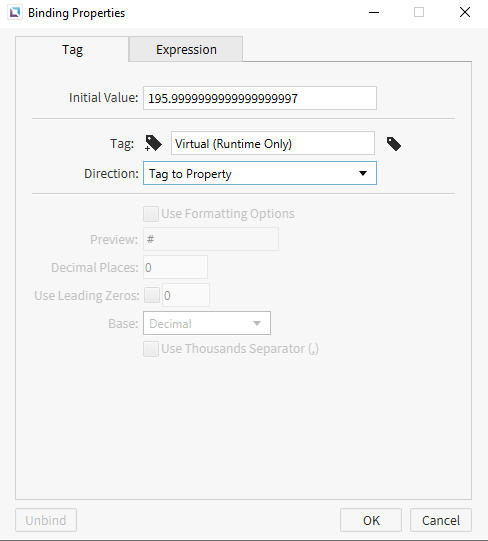
Task: Toggle the Use Leading Zeros checkbox
Action: pos(152,295)
